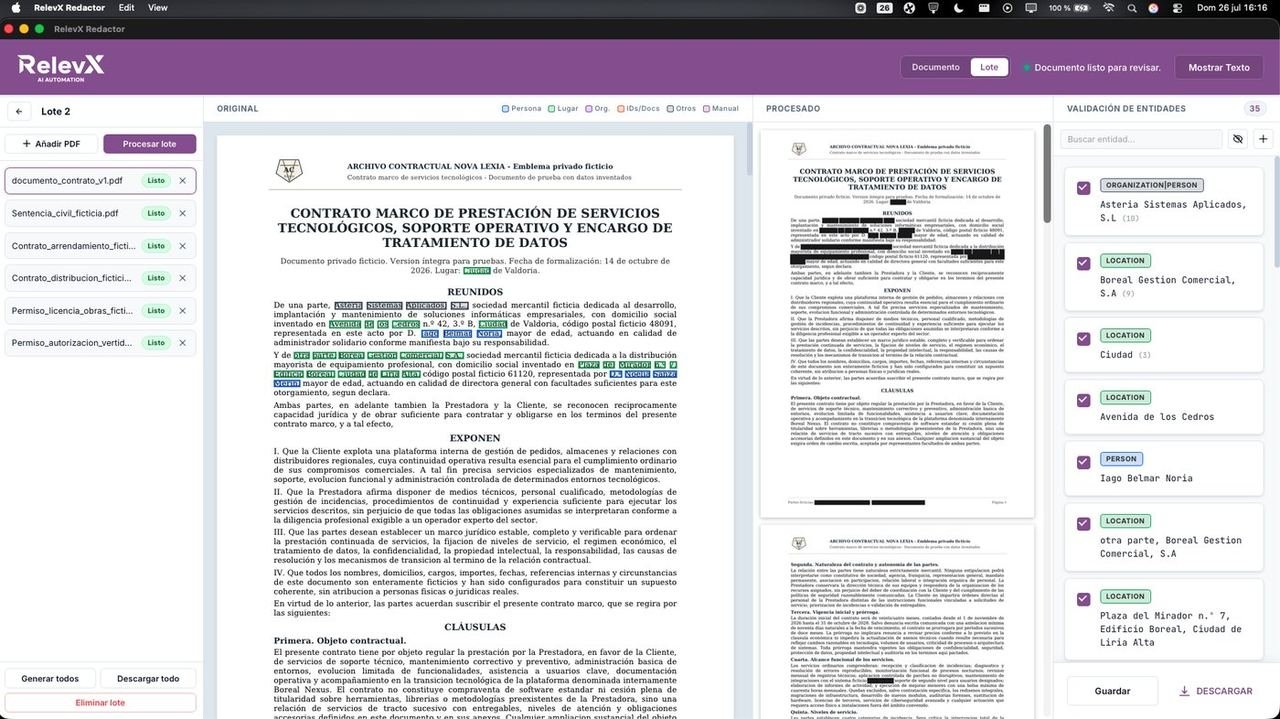
Task: Click the hide-entities eye-slash icon
Action: pyautogui.click(x=1238, y=139)
